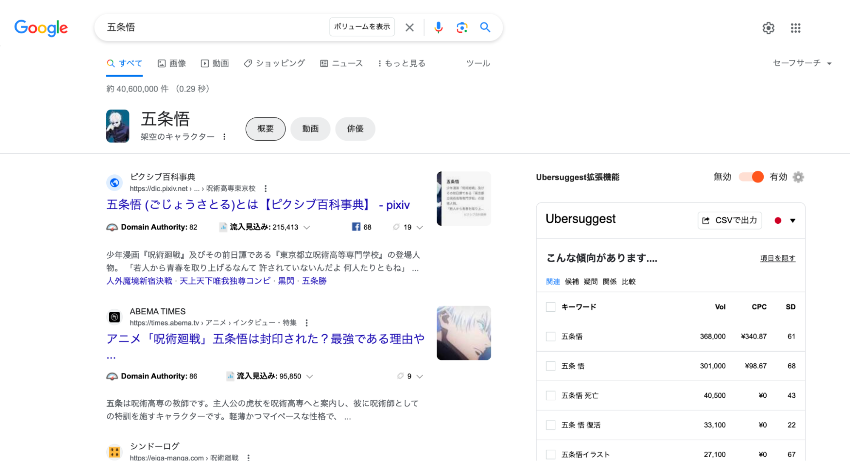
Task: Switch to 画像 tab
Action: 172,63
